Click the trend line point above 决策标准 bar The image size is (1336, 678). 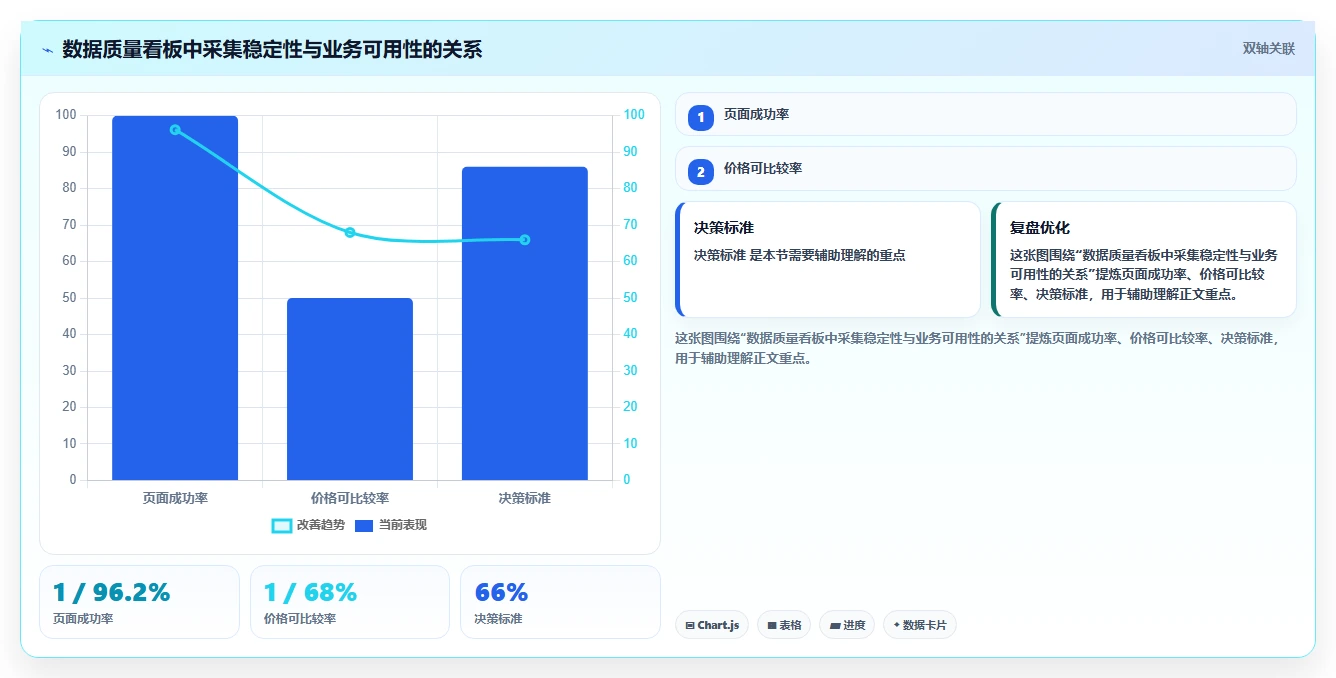pos(525,240)
